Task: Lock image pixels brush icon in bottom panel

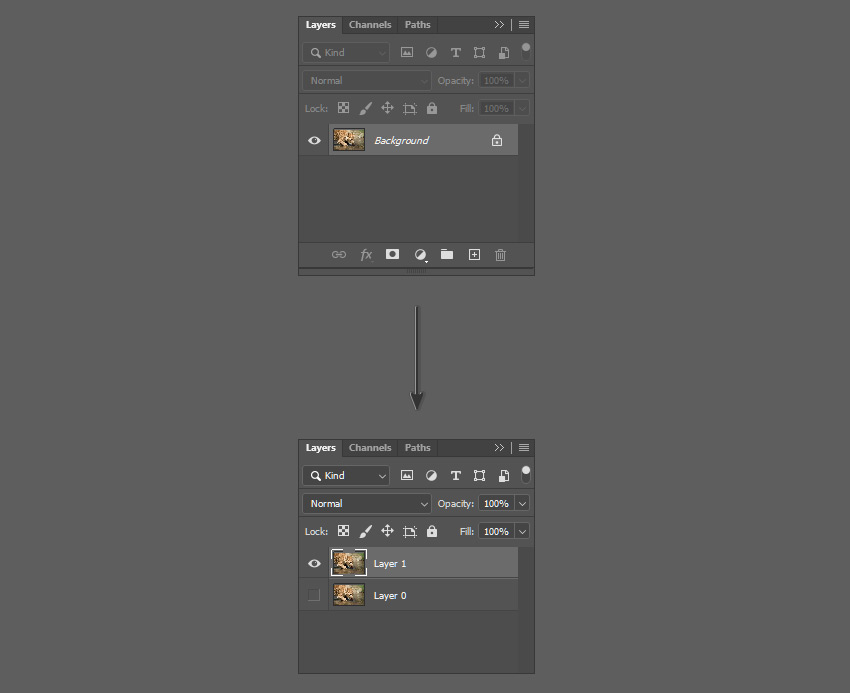Action: pos(366,531)
